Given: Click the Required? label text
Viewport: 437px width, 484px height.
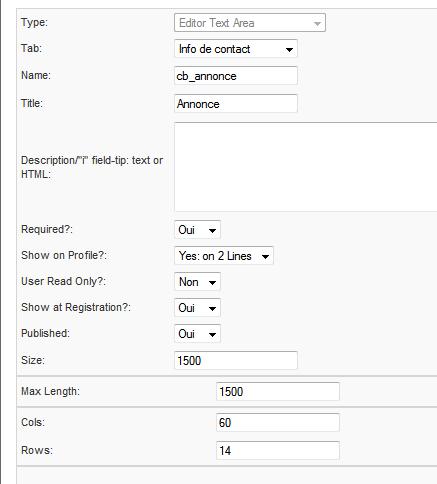Looking at the screenshot, I should point(47,229).
